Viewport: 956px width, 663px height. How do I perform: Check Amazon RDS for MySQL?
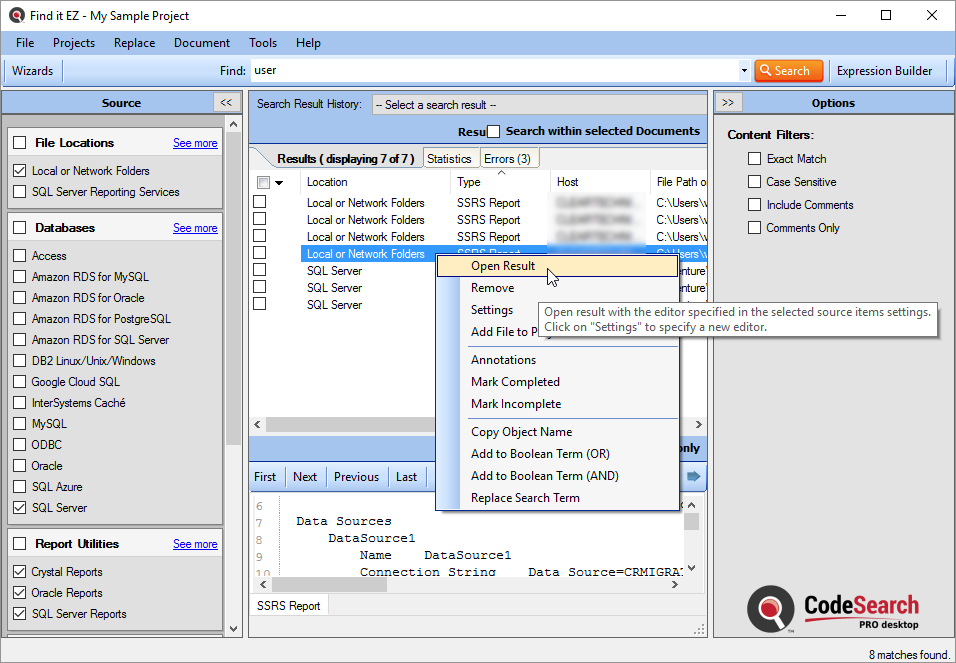tap(20, 276)
